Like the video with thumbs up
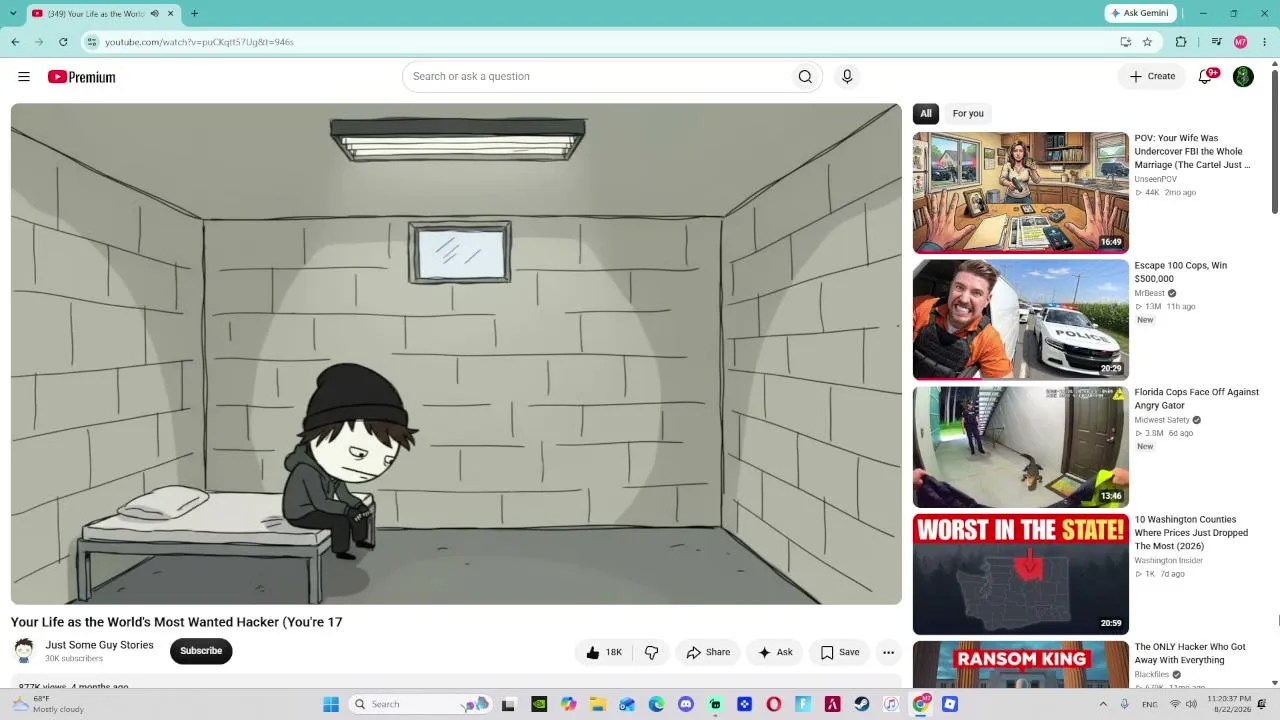 [603, 652]
